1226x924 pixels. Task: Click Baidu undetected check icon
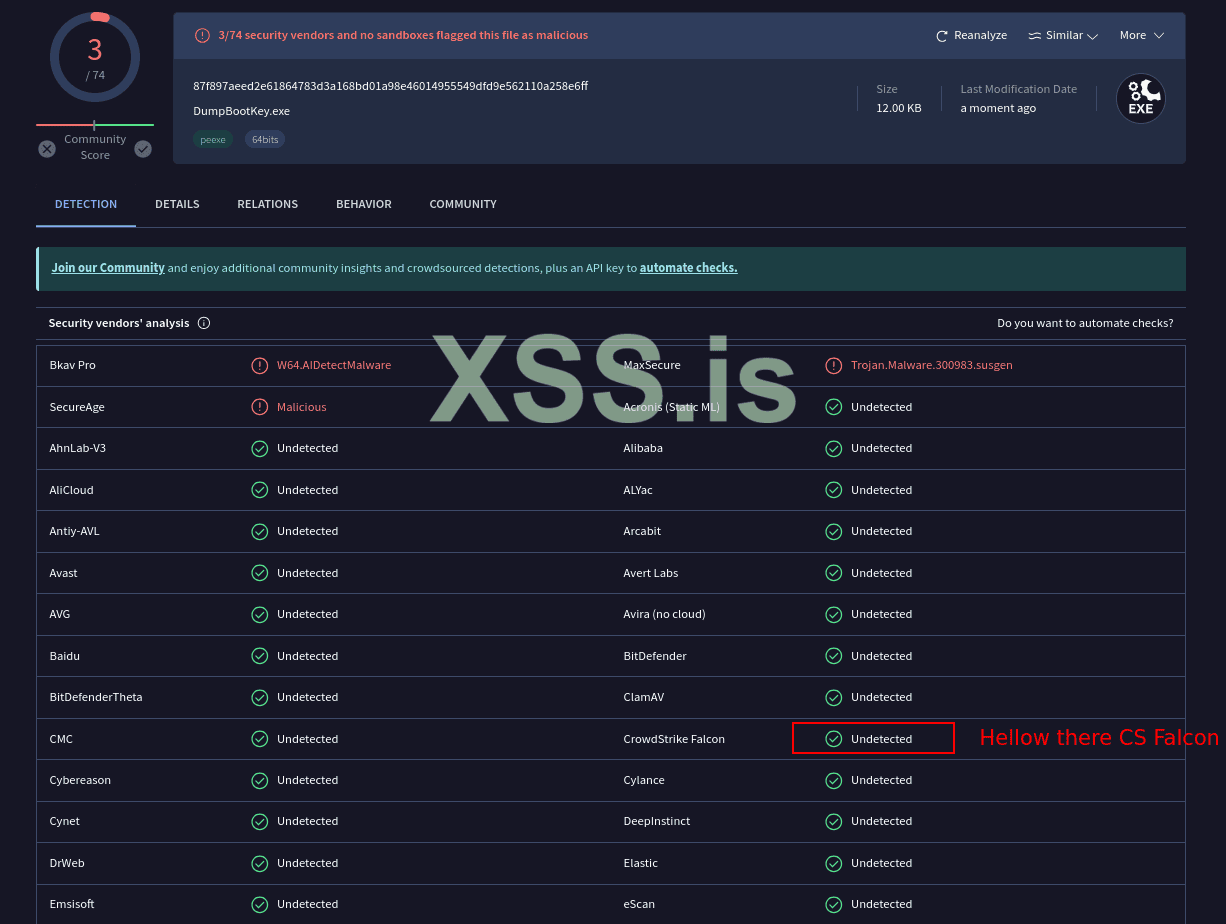click(260, 656)
